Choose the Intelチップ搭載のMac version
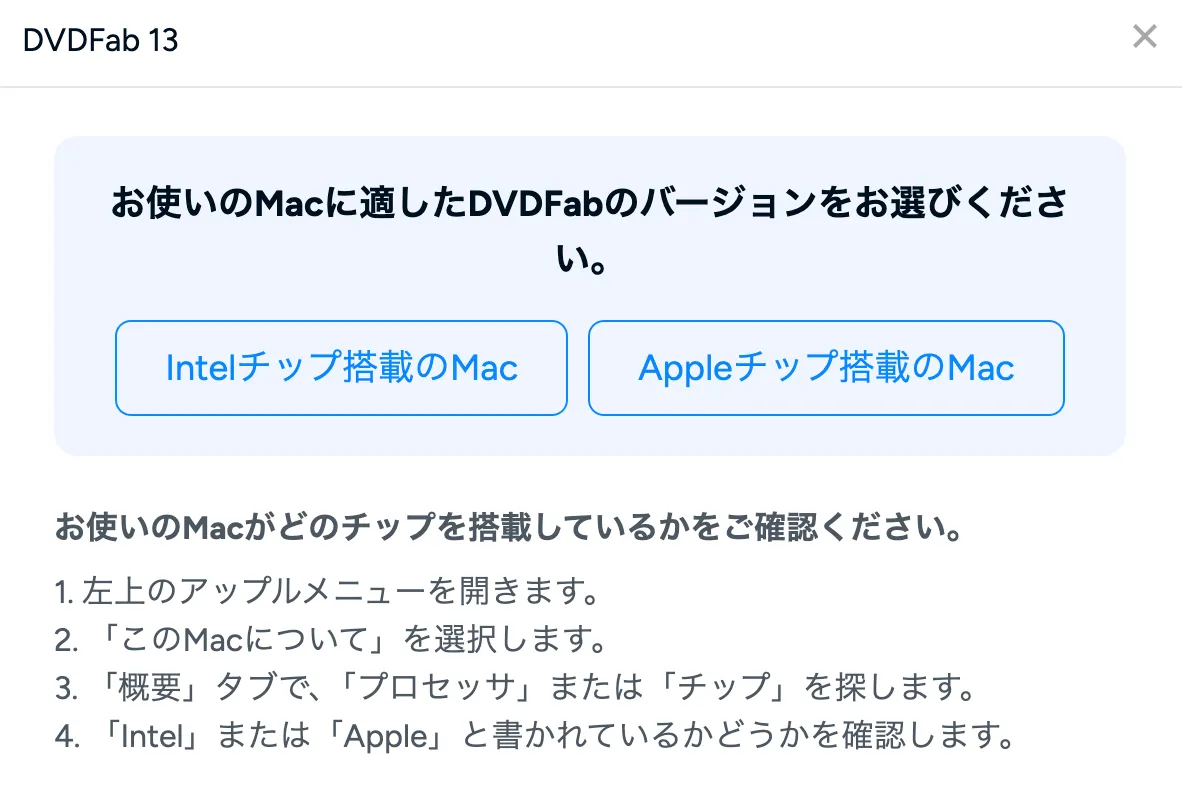This screenshot has width=1182, height=794. [x=341, y=368]
